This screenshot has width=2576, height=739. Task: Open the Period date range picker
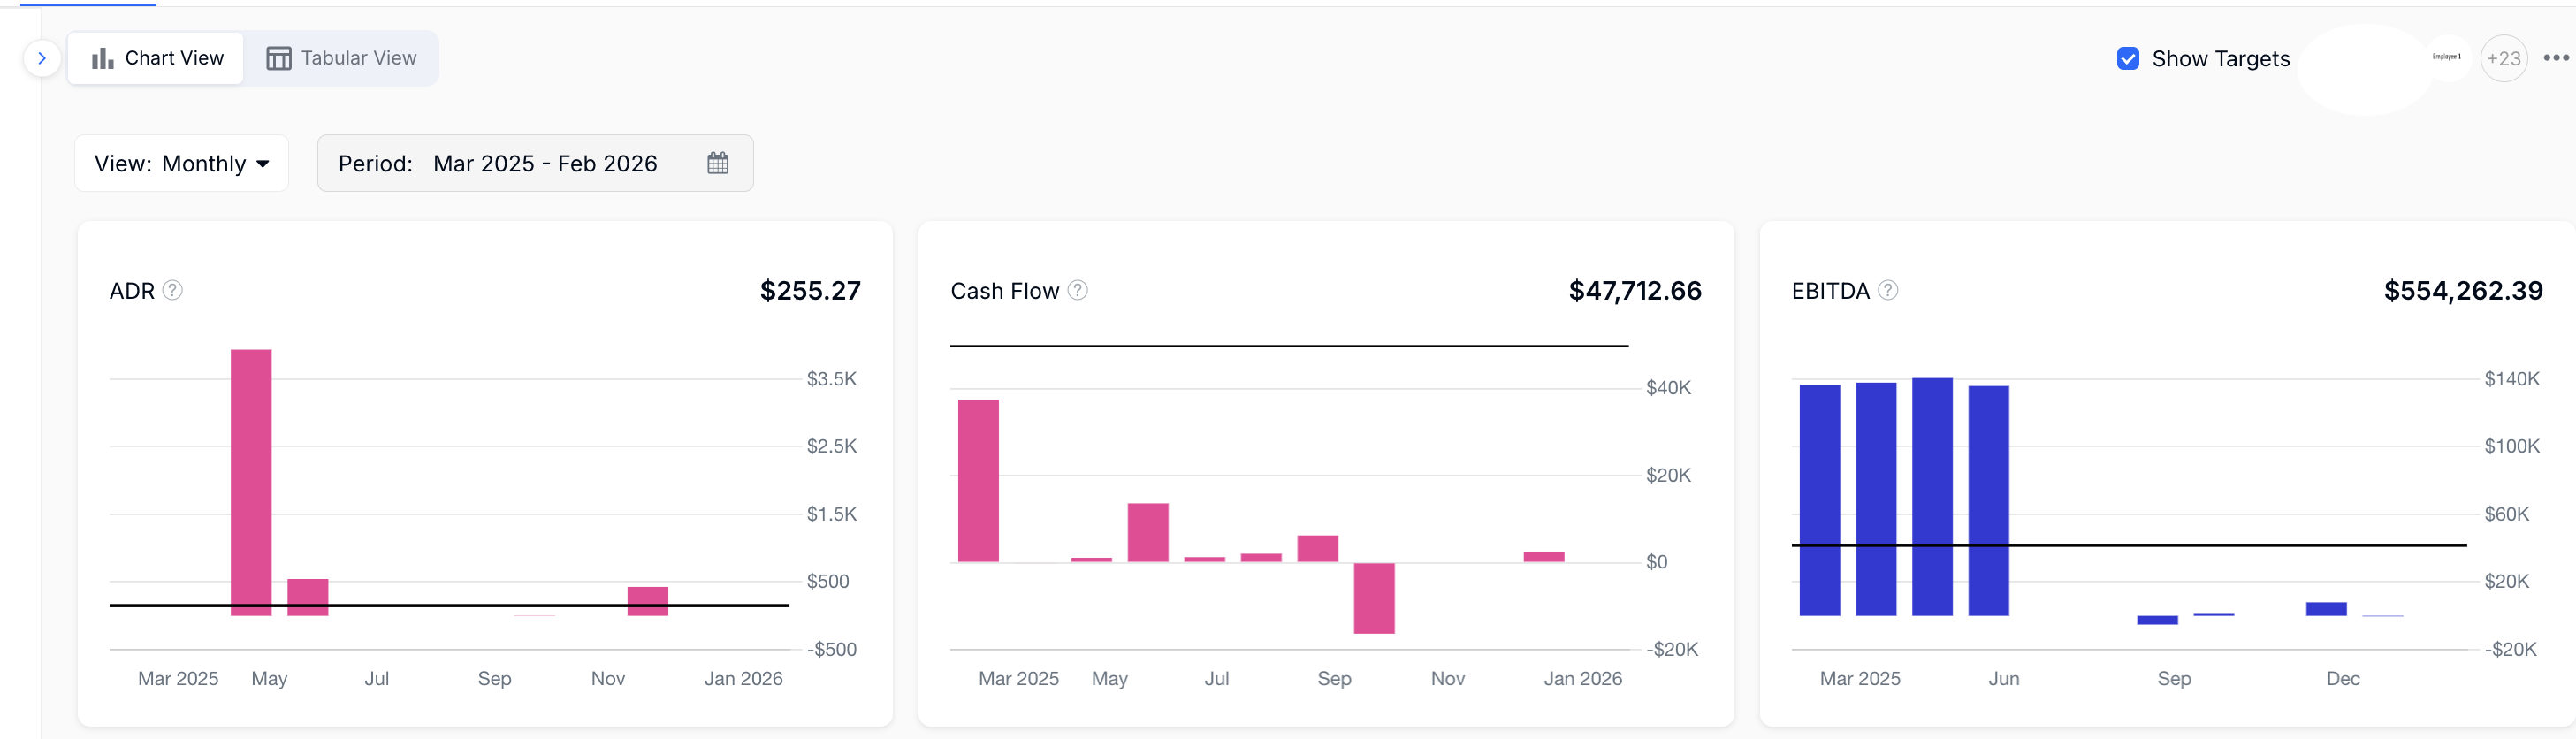click(534, 163)
